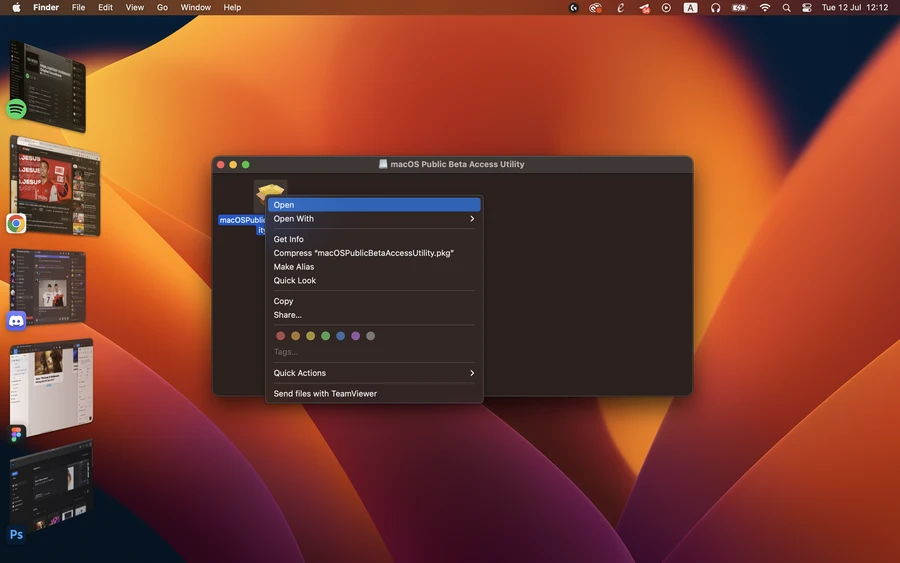Open the keyboard input source menu
900x563 pixels.
point(690,7)
